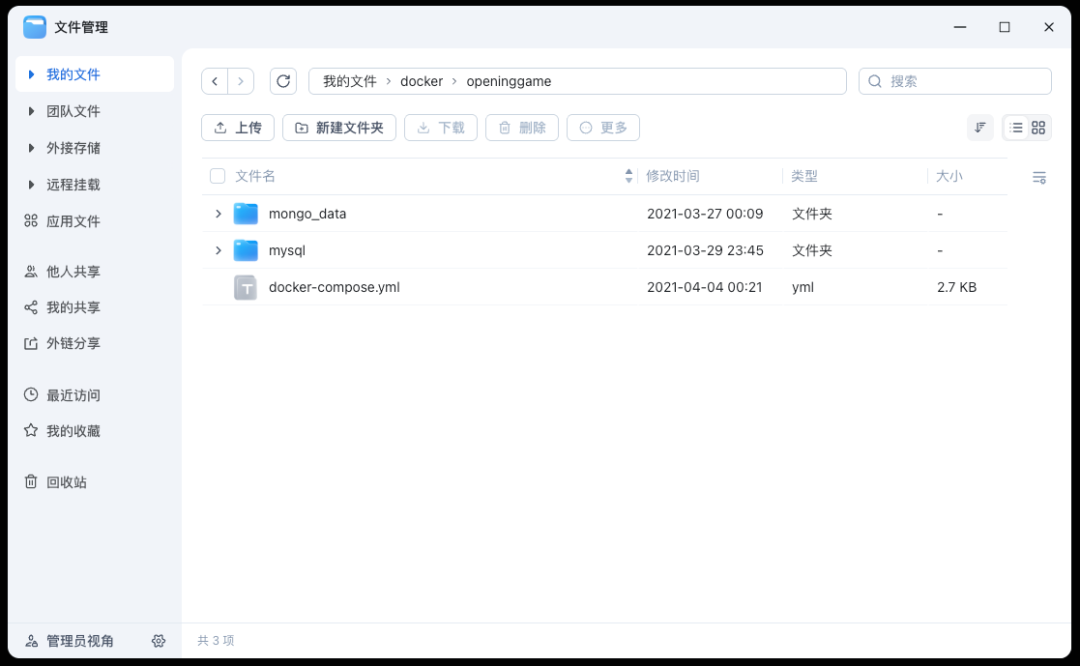Click the sort order icon in the toolbar

(980, 127)
